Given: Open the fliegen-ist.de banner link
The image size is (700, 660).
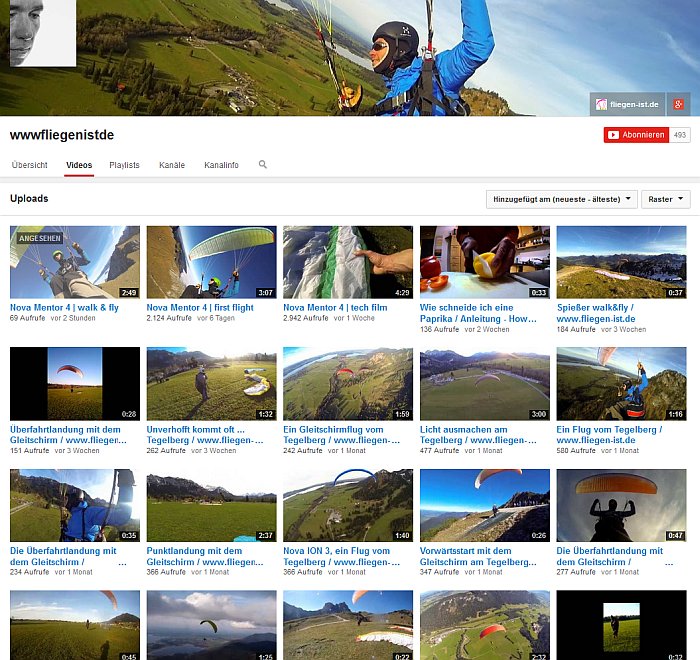Looking at the screenshot, I should click(627, 104).
